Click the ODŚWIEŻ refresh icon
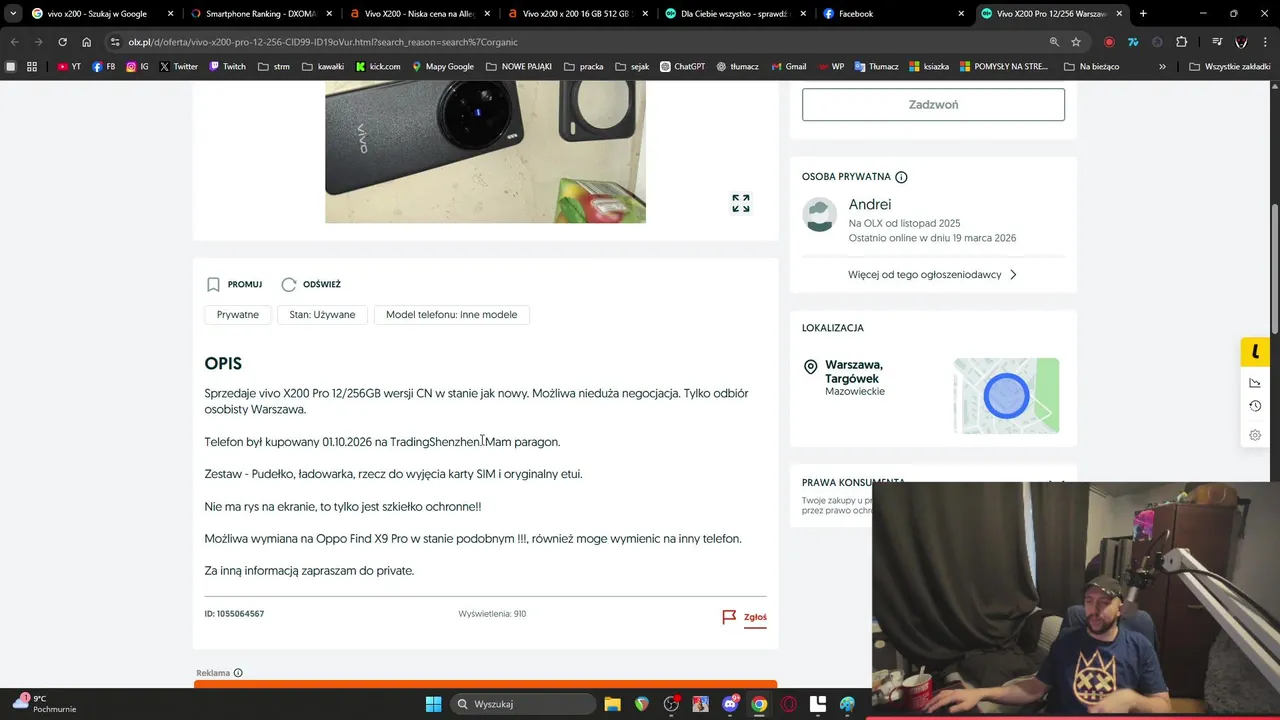The image size is (1280, 720). 289,284
